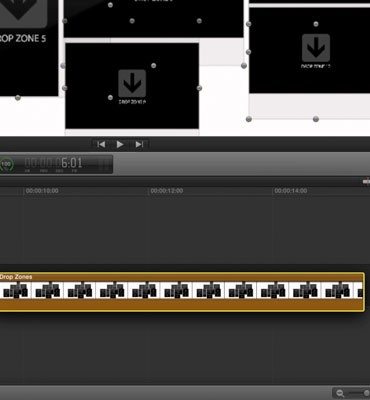This screenshot has width=370, height=400.
Task: Jump back with the previous-frame button
Action: [101, 144]
